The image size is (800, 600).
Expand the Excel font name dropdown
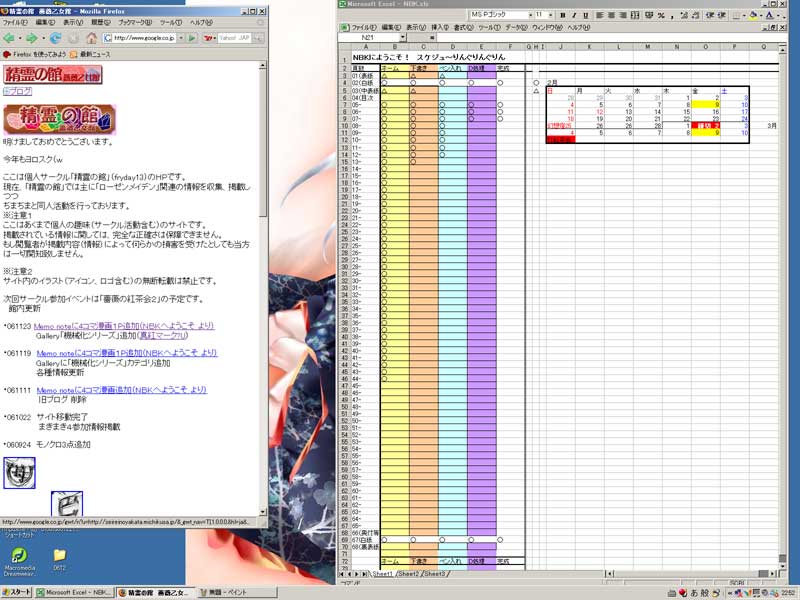pos(531,15)
